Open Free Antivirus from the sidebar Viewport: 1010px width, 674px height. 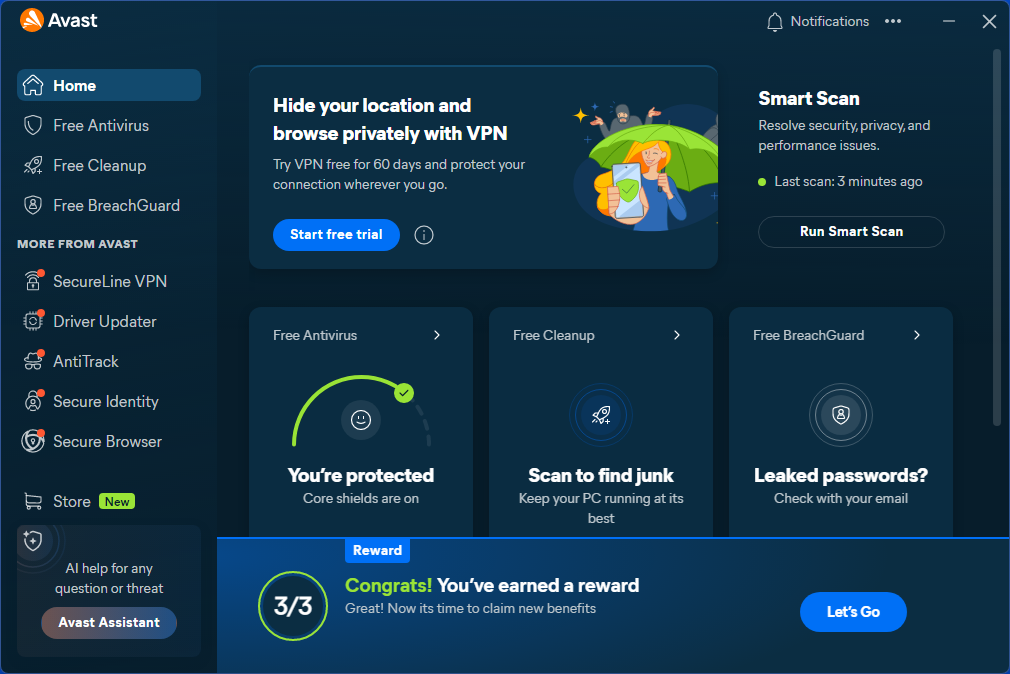[x=109, y=125]
